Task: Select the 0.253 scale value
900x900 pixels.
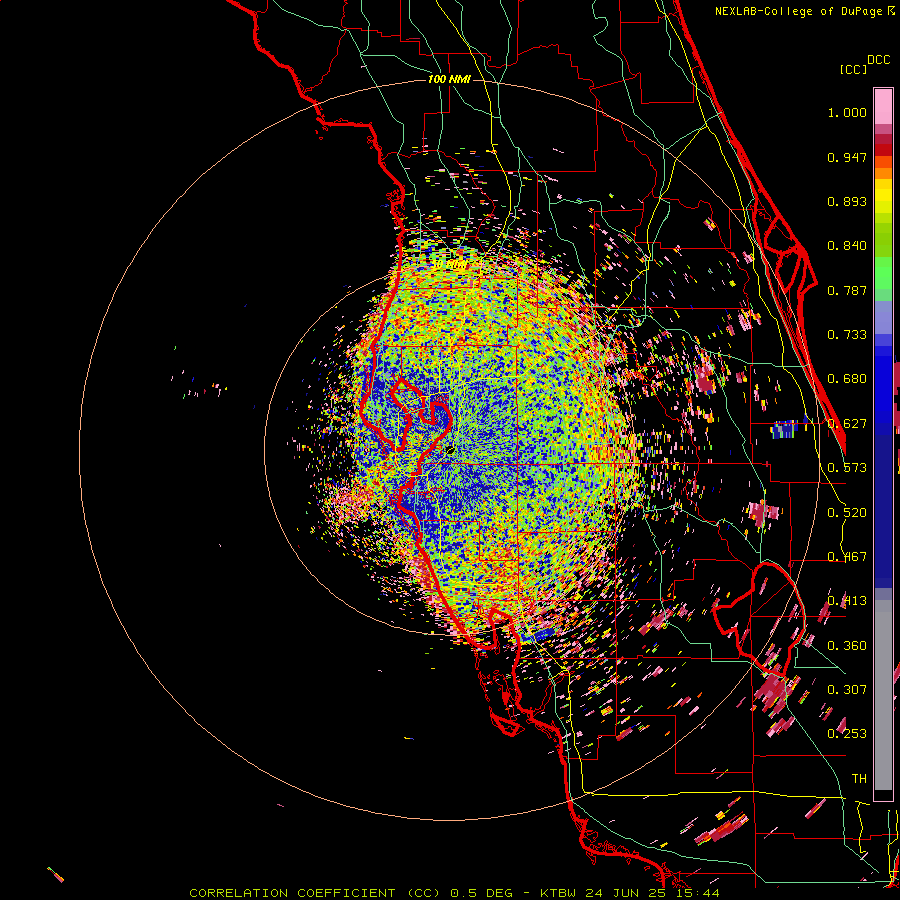Action: 847,734
